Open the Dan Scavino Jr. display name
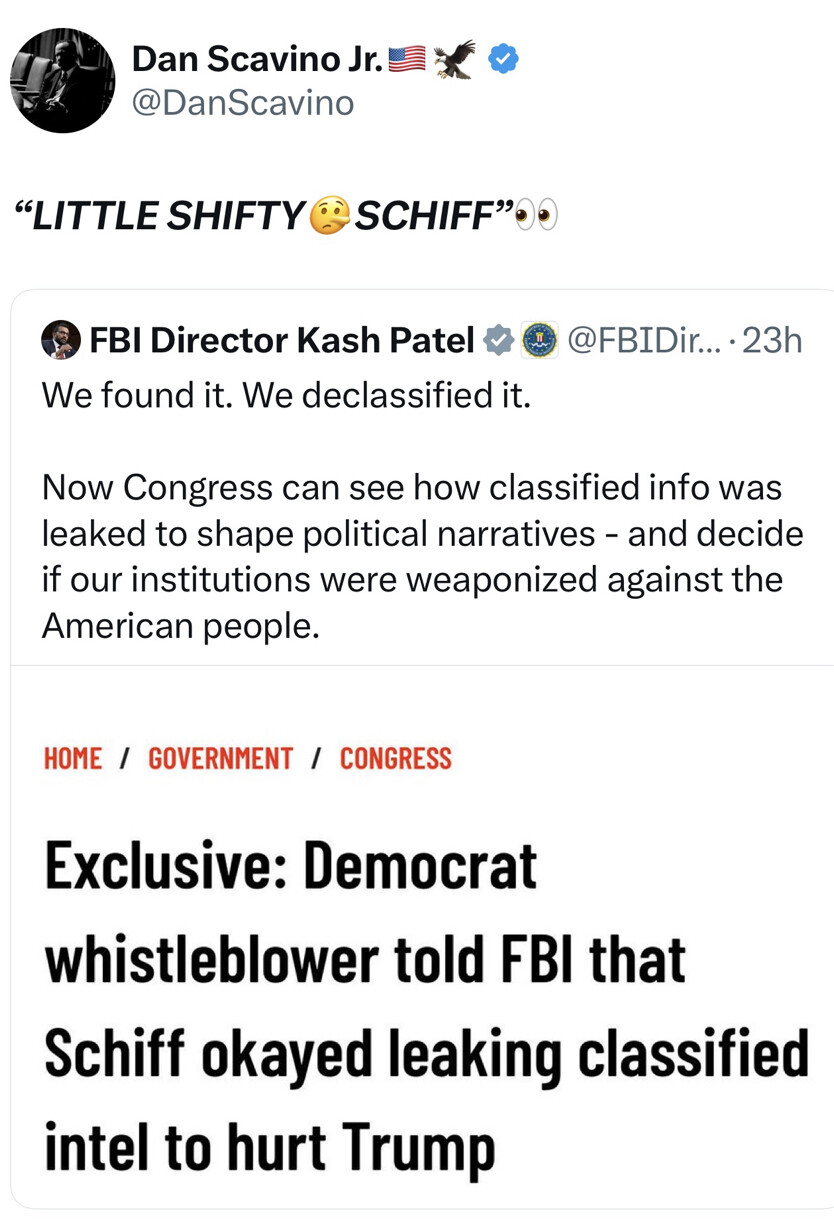 click(257, 61)
